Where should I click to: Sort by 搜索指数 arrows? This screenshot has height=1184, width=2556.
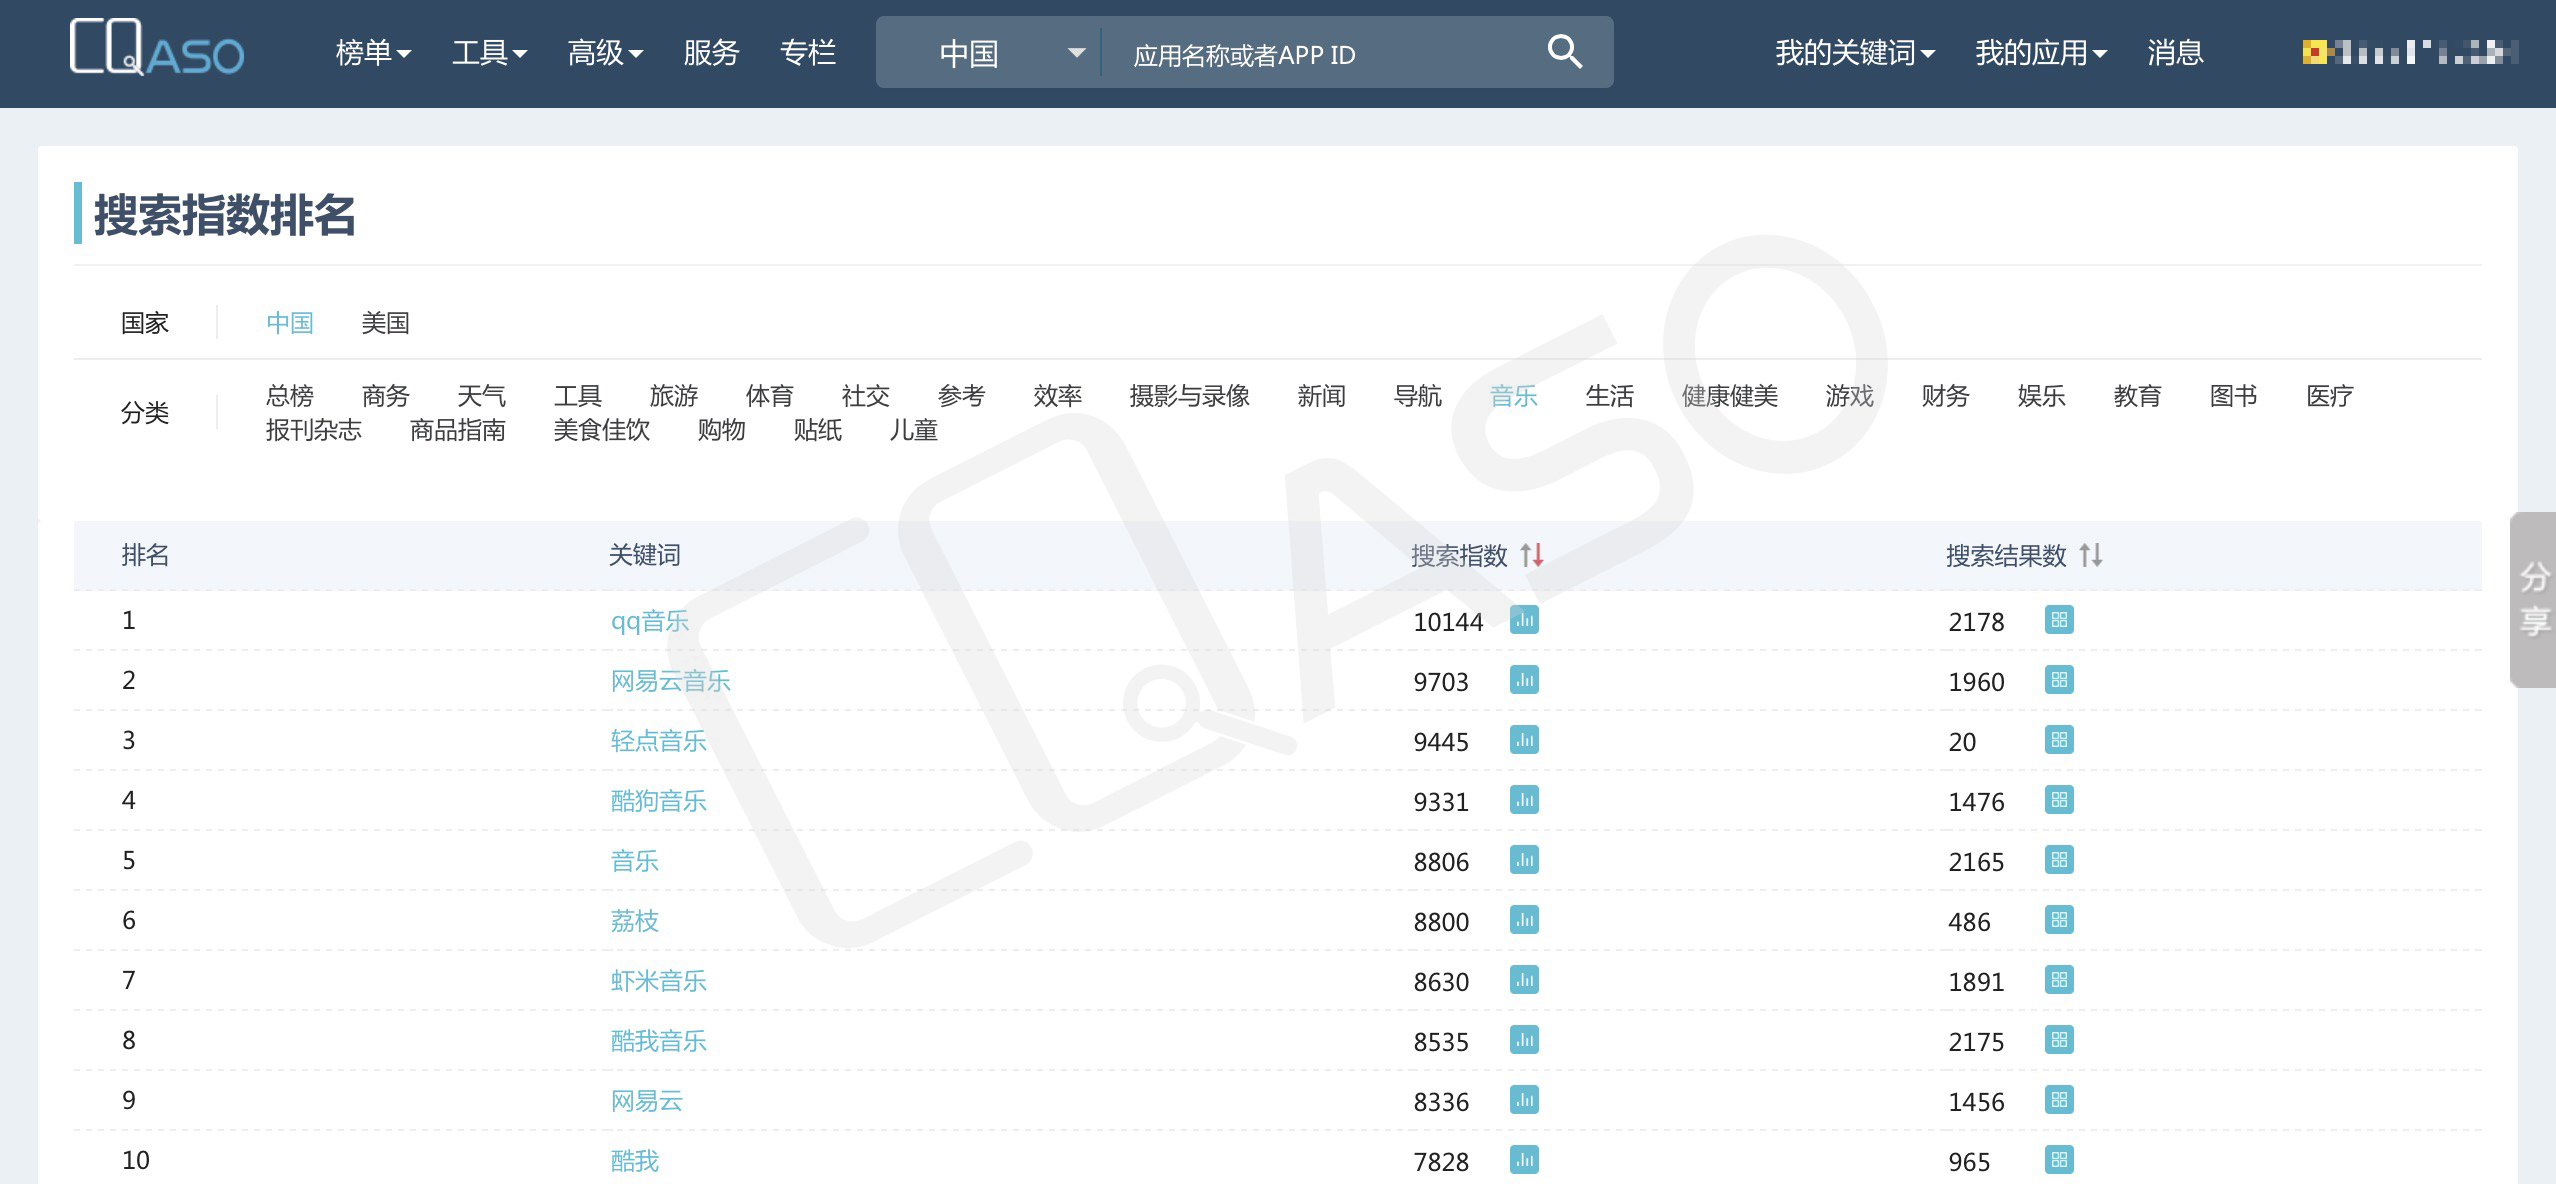click(1532, 555)
